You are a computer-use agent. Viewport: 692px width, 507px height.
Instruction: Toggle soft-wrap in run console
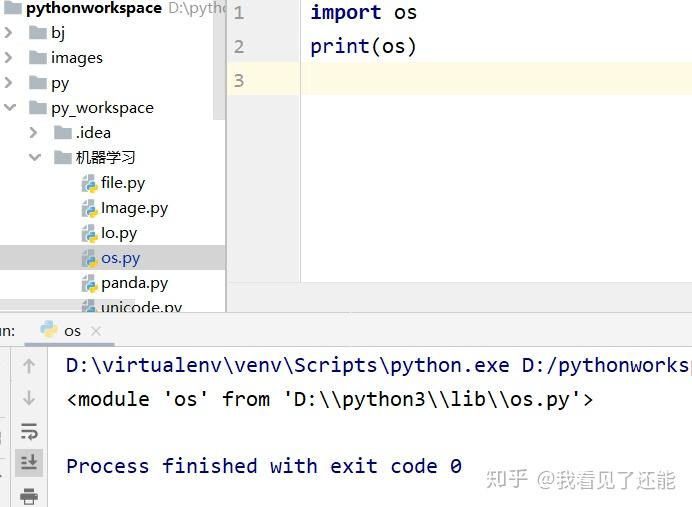(x=29, y=431)
